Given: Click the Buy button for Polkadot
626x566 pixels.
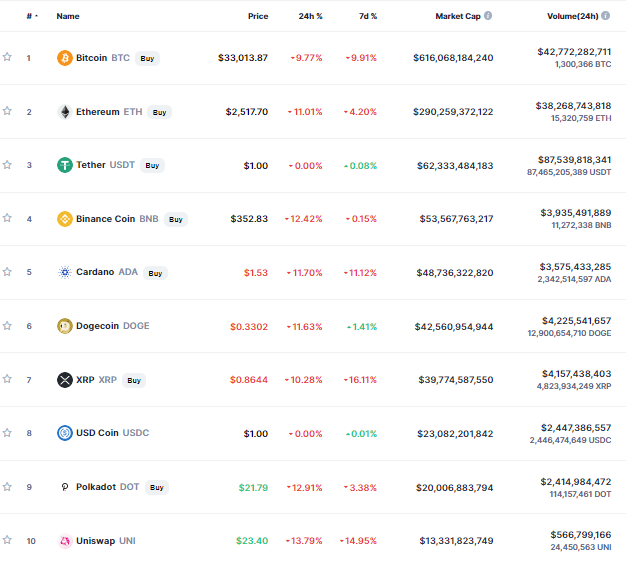Looking at the screenshot, I should [x=157, y=487].
